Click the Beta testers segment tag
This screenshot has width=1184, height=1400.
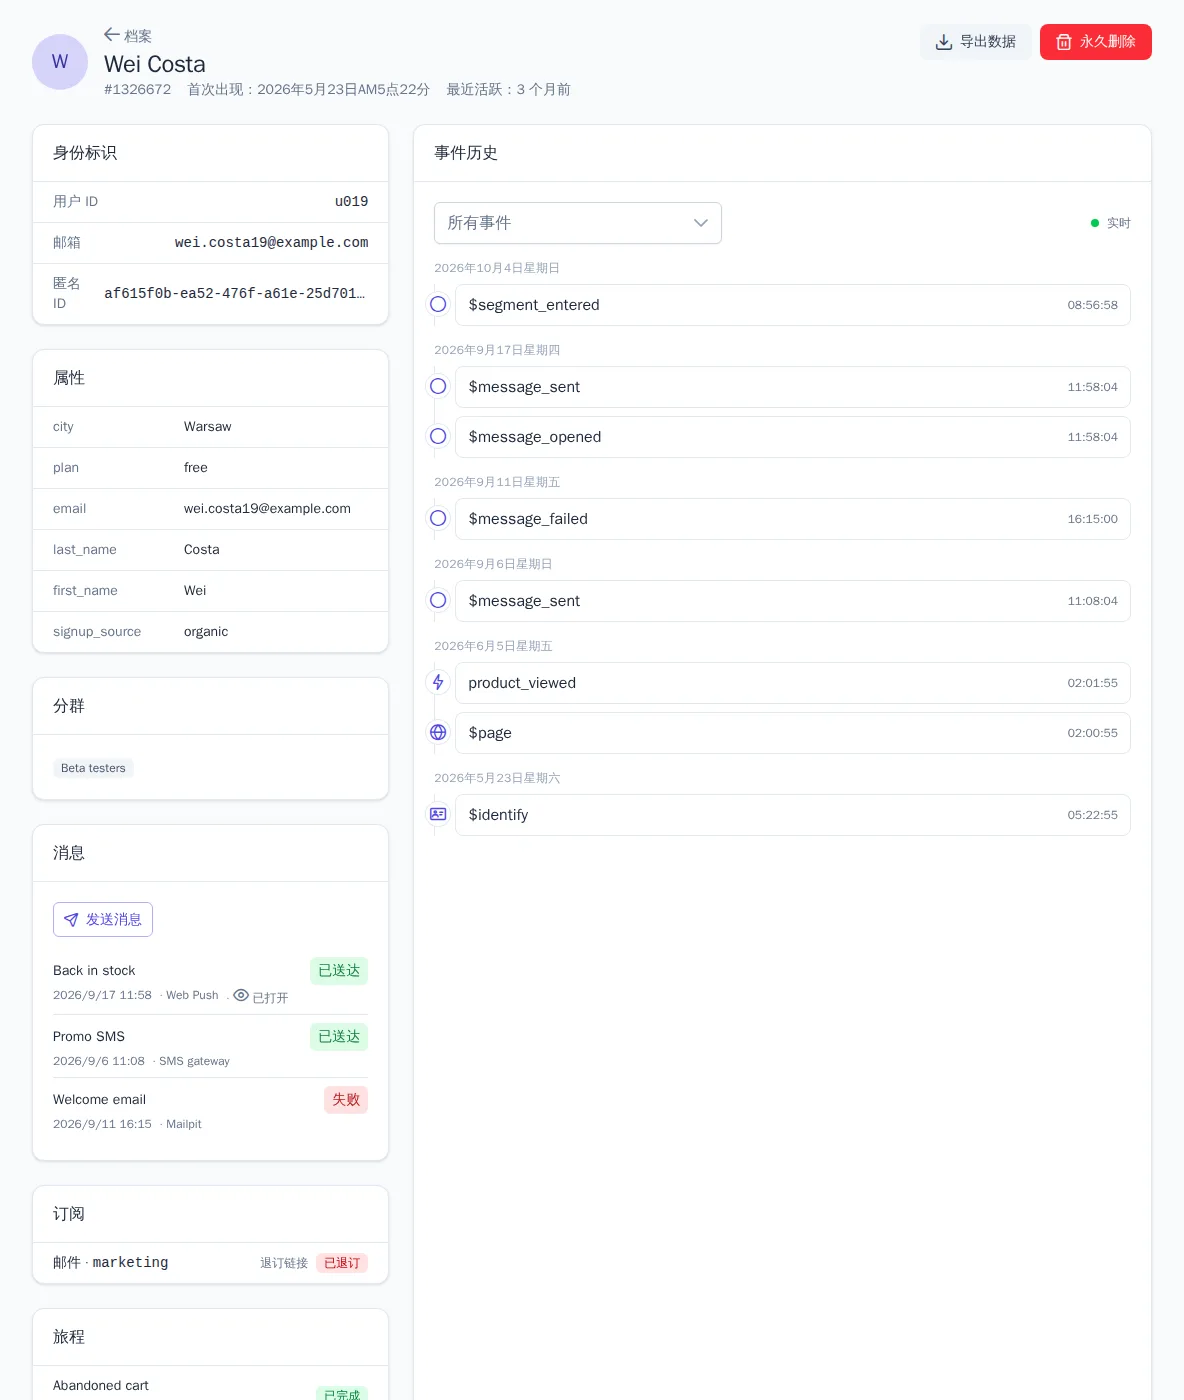(93, 768)
